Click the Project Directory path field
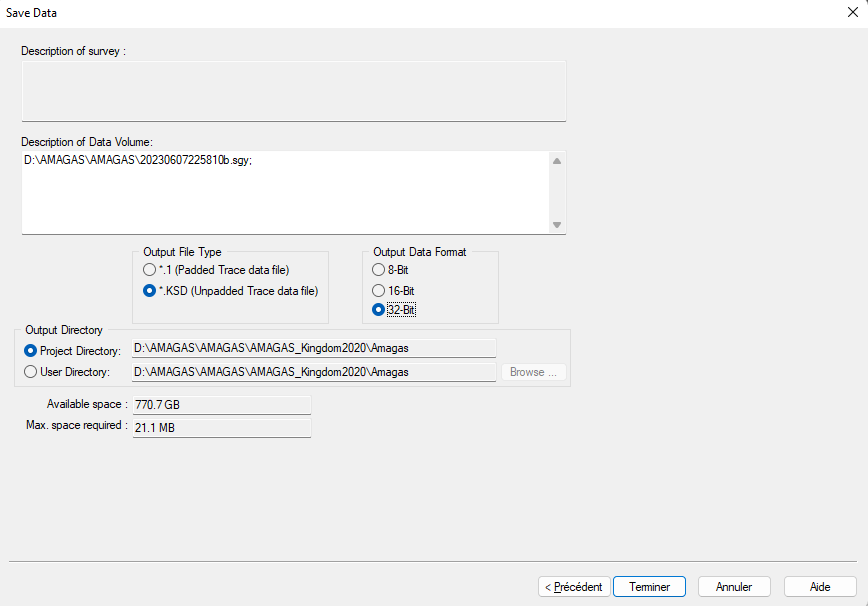The width and height of the screenshot is (868, 606). click(314, 349)
